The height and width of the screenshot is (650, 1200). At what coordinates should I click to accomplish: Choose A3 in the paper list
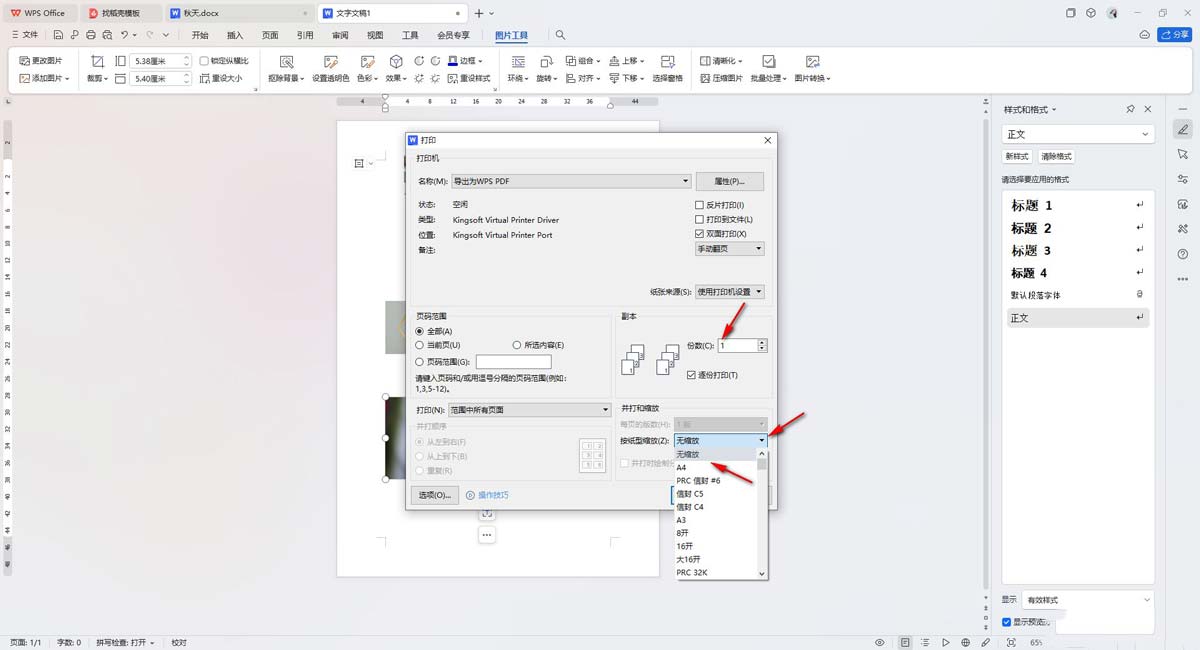(x=715, y=520)
